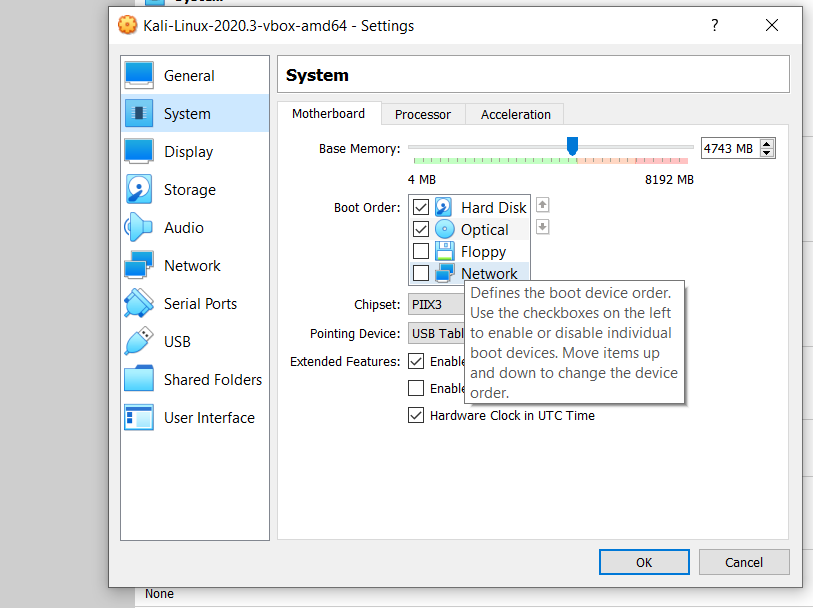
Task: Switch to the Motherboard tab
Action: (x=329, y=114)
